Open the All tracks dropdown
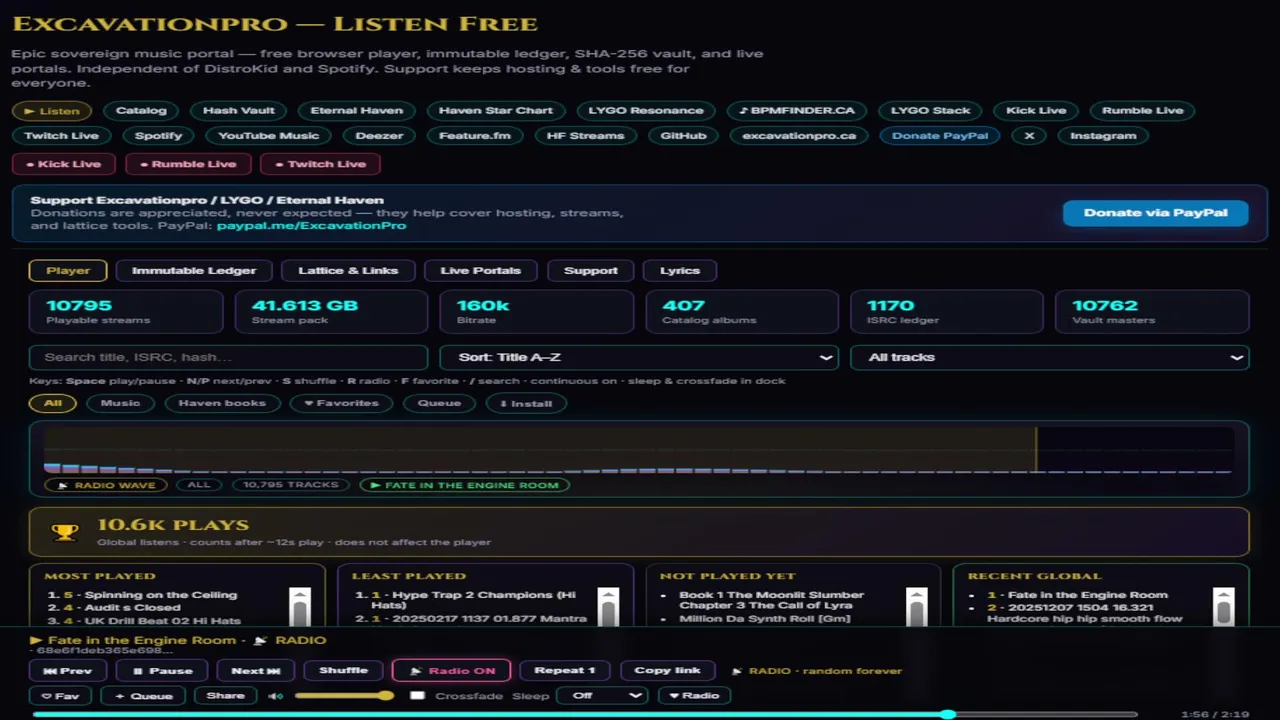1280x720 pixels. click(x=1050, y=358)
